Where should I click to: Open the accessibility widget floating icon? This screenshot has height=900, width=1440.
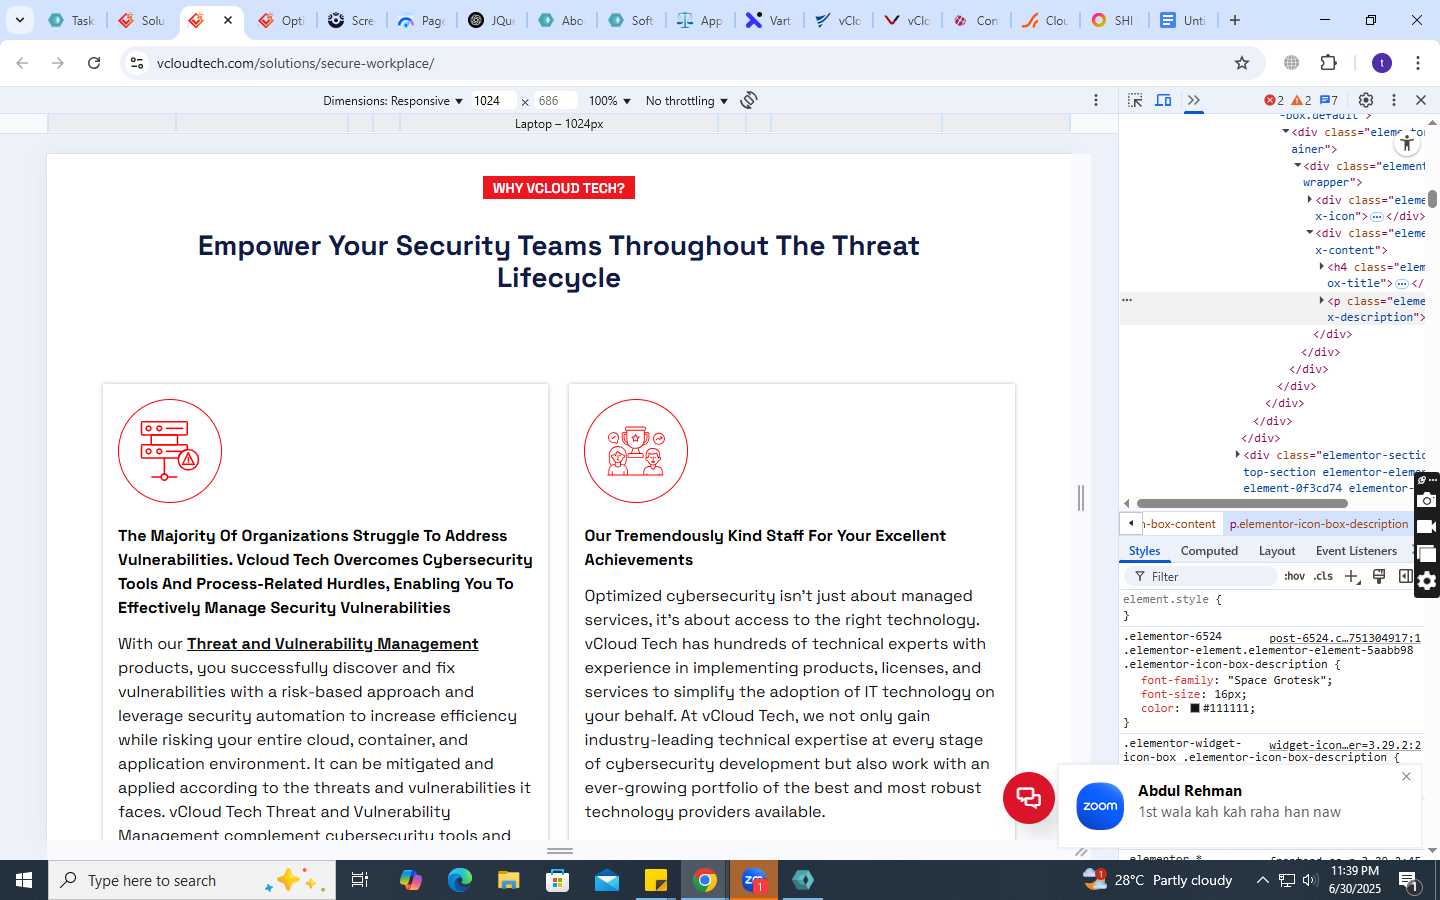point(1406,143)
